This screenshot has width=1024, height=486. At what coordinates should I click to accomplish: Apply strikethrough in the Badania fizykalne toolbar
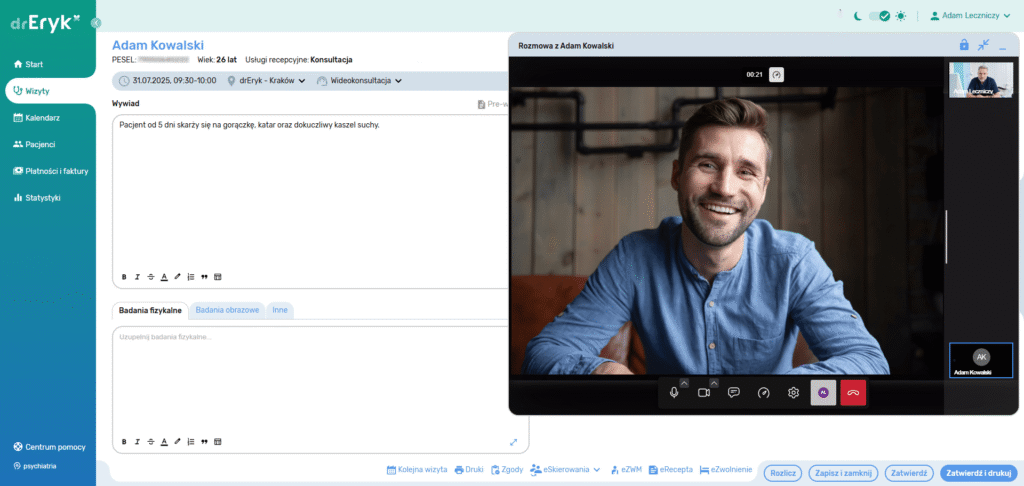point(151,442)
